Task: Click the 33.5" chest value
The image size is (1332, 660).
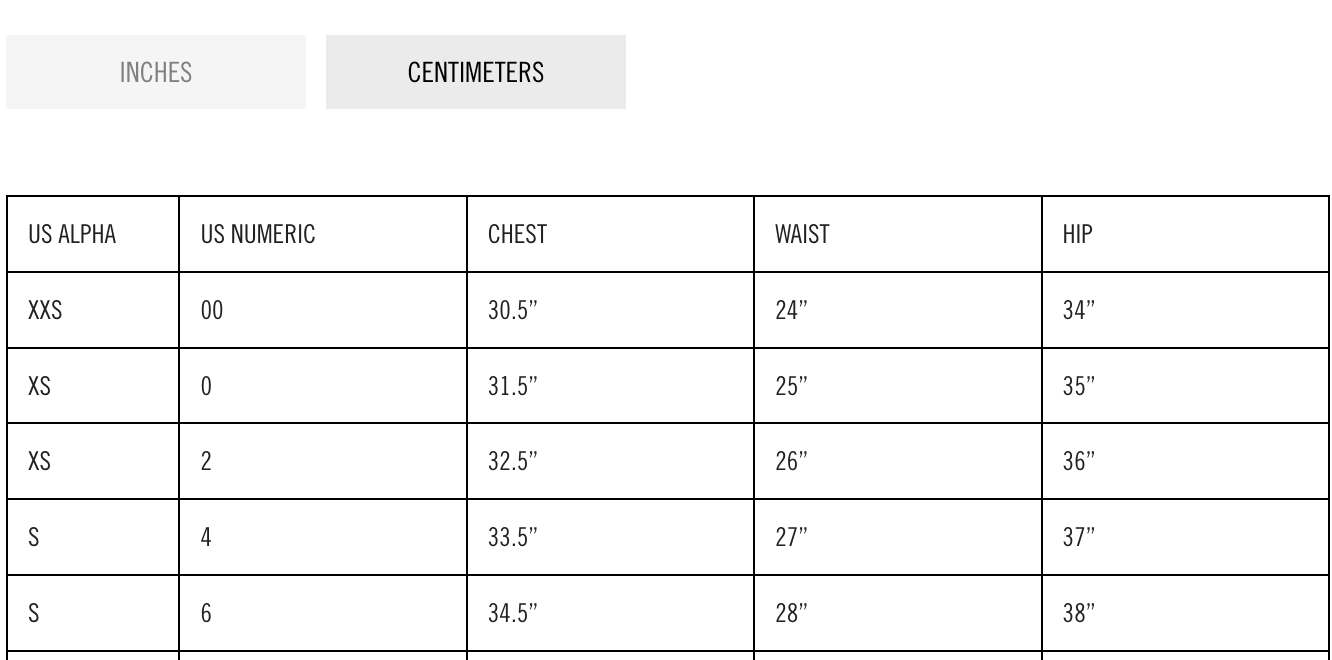Action: 514,537
